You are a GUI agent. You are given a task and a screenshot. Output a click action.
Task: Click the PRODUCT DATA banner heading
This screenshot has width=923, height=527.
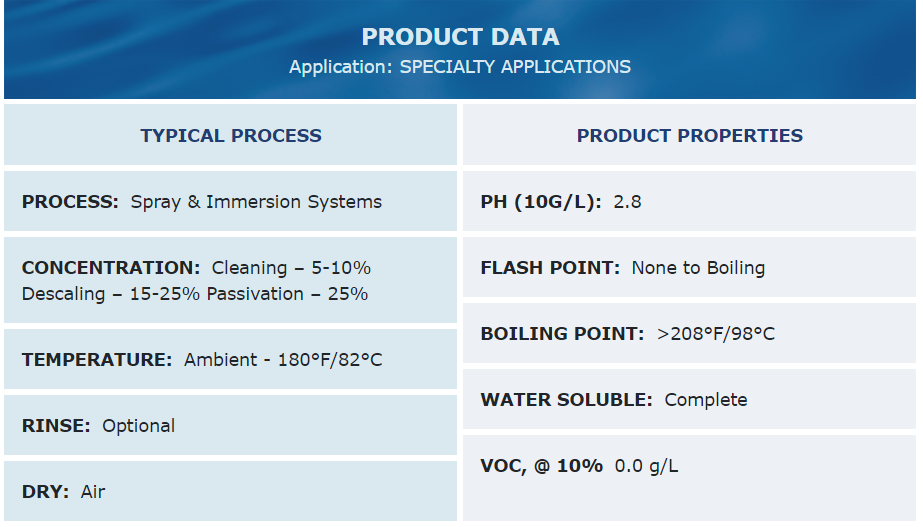460,37
